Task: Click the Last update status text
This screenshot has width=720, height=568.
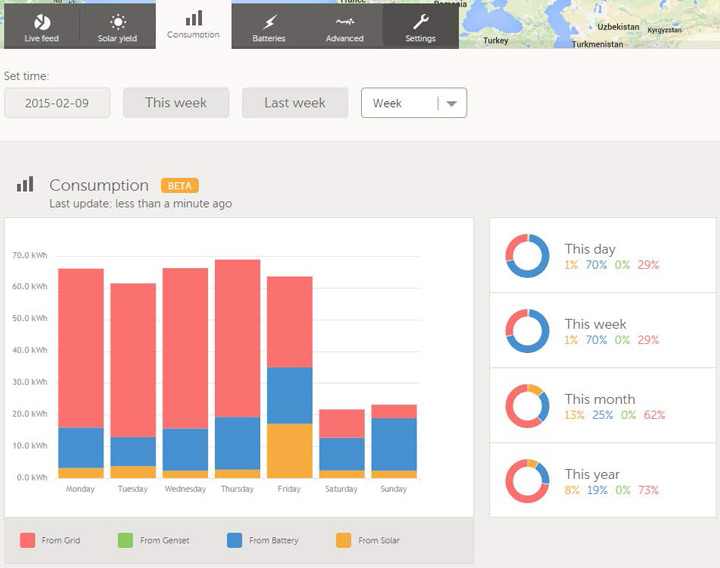Action: [x=141, y=203]
